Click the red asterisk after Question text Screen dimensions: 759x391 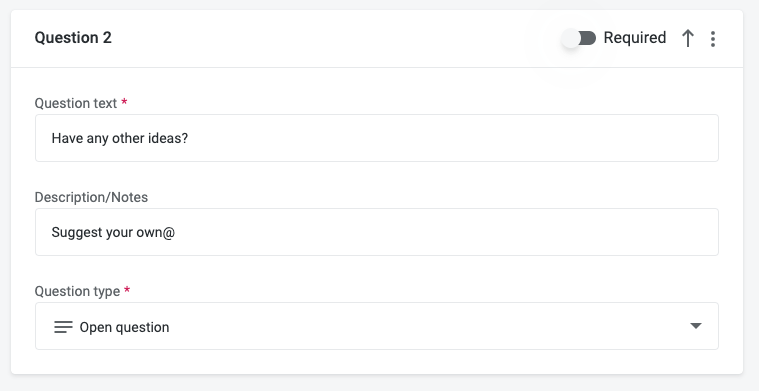pos(124,102)
